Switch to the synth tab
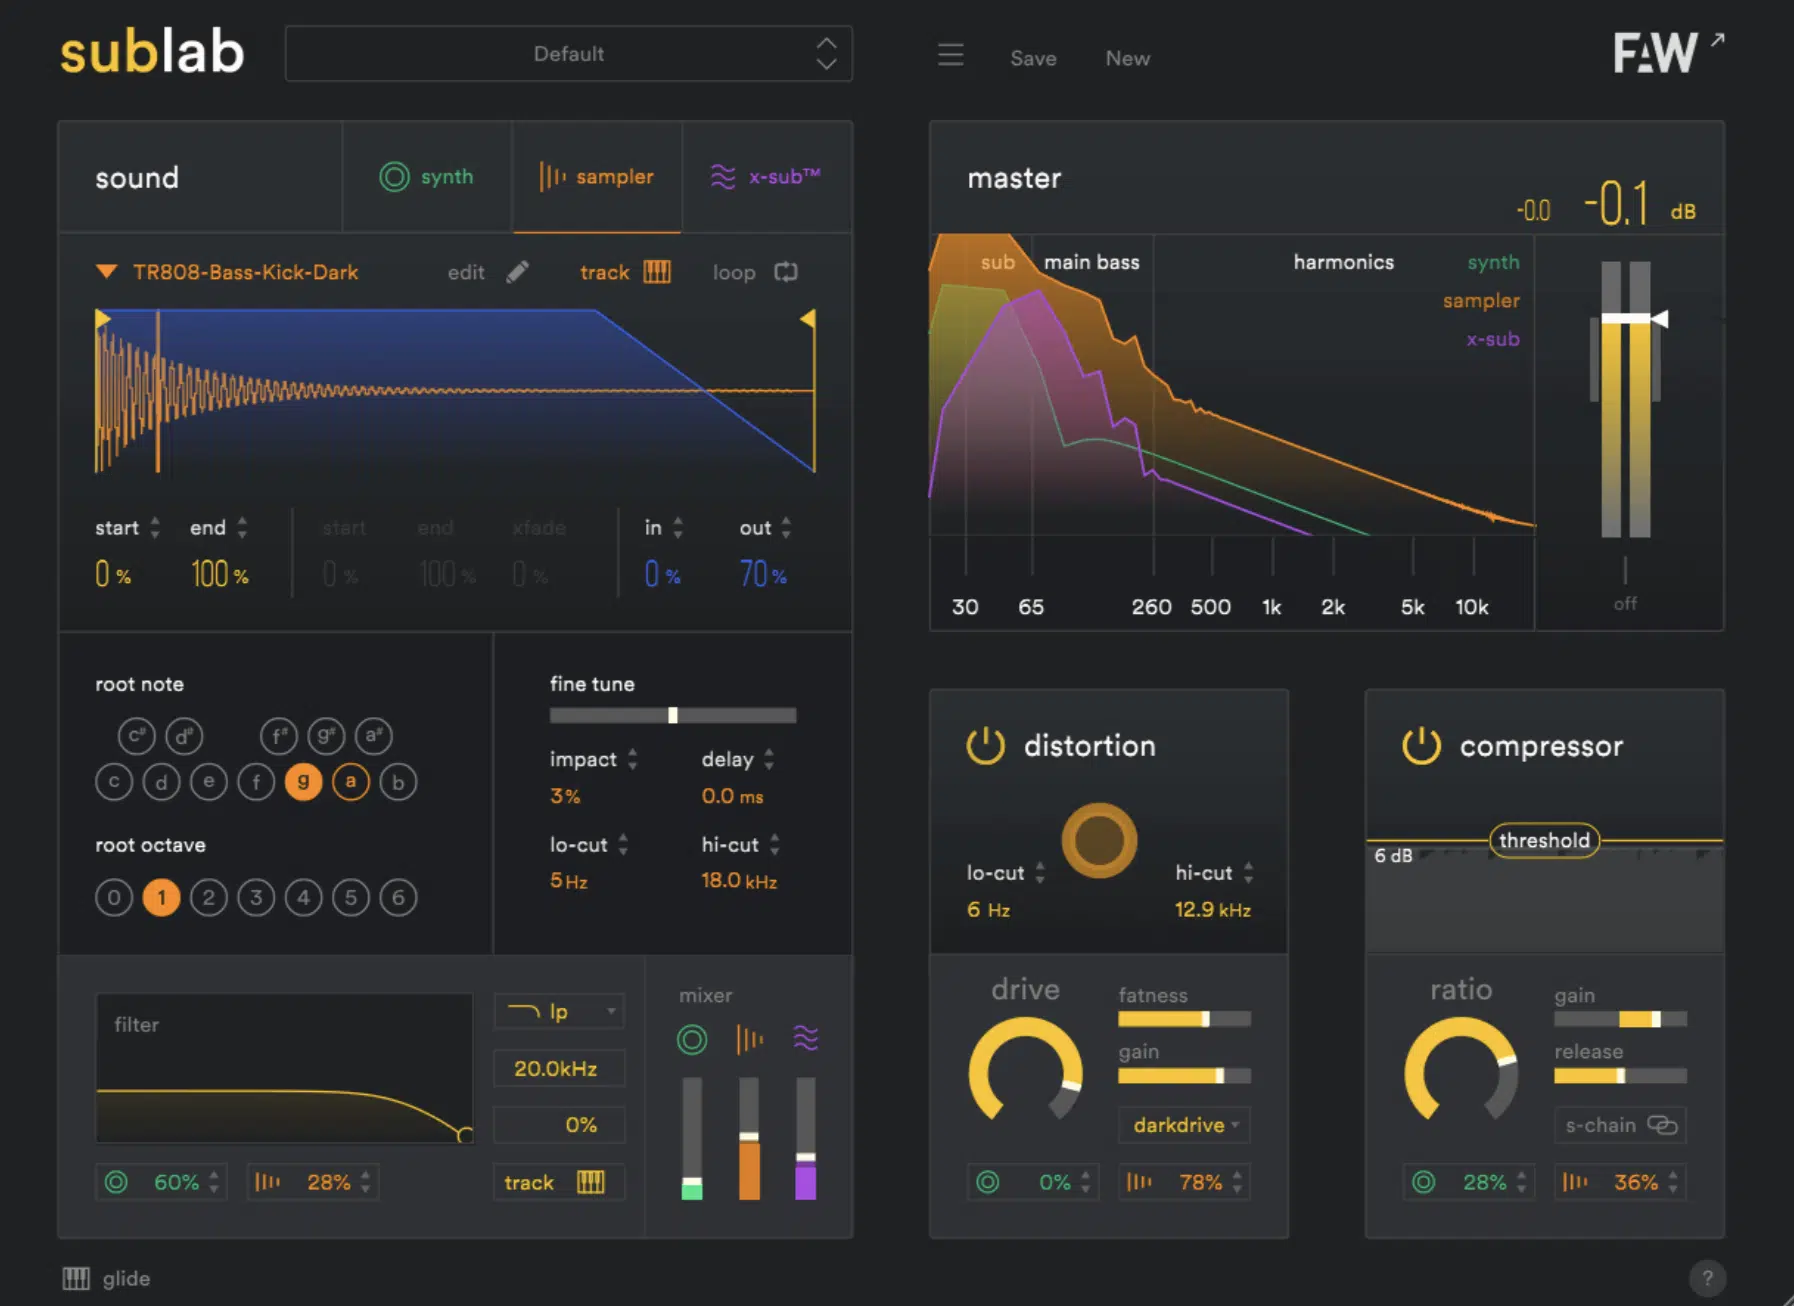Viewport: 1794px width, 1306px height. tap(427, 177)
